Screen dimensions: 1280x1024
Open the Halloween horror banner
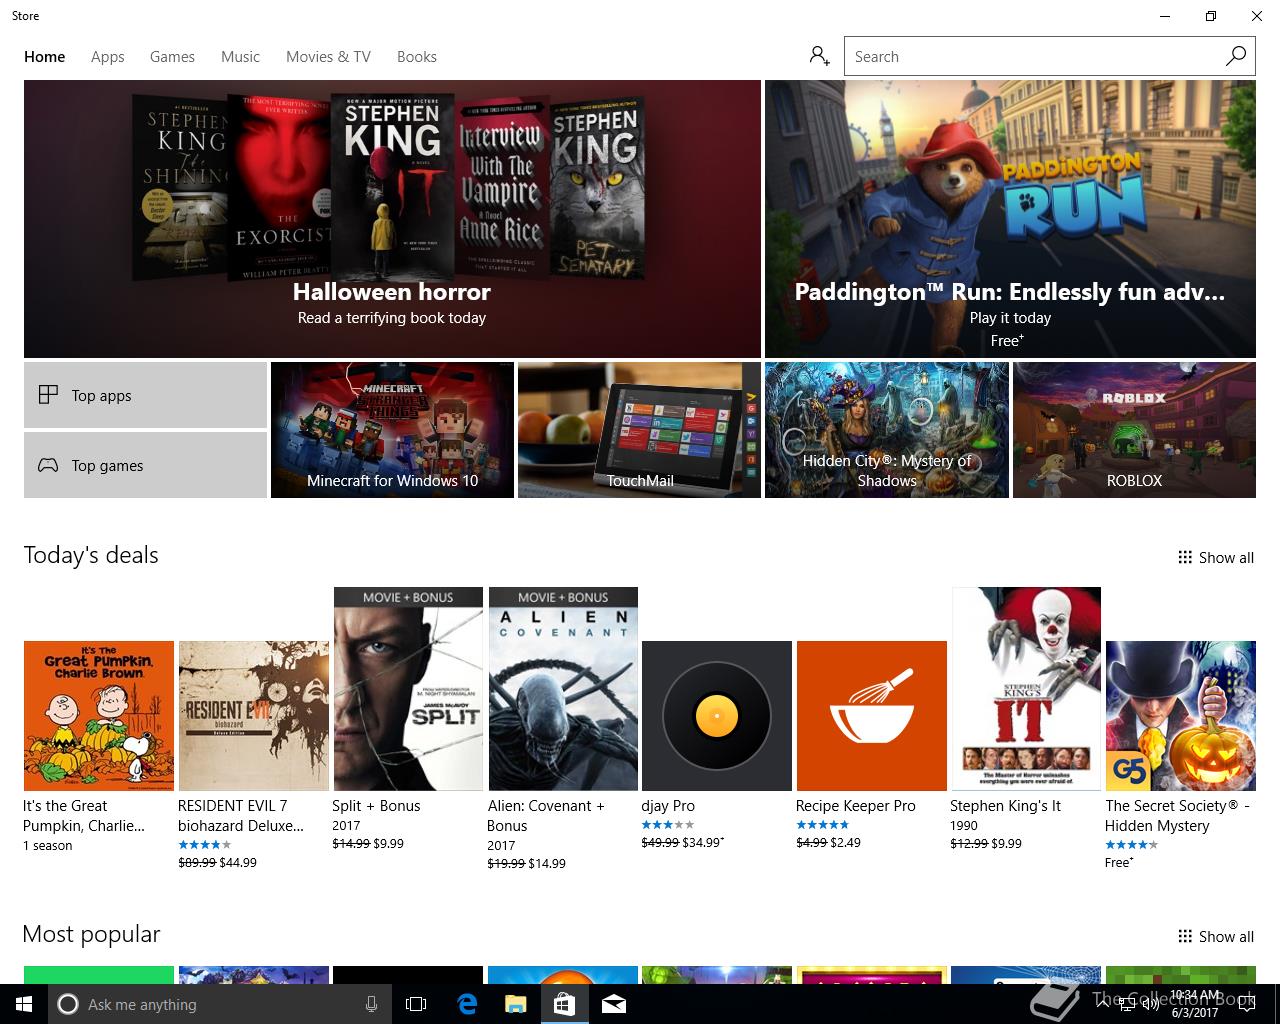point(392,219)
